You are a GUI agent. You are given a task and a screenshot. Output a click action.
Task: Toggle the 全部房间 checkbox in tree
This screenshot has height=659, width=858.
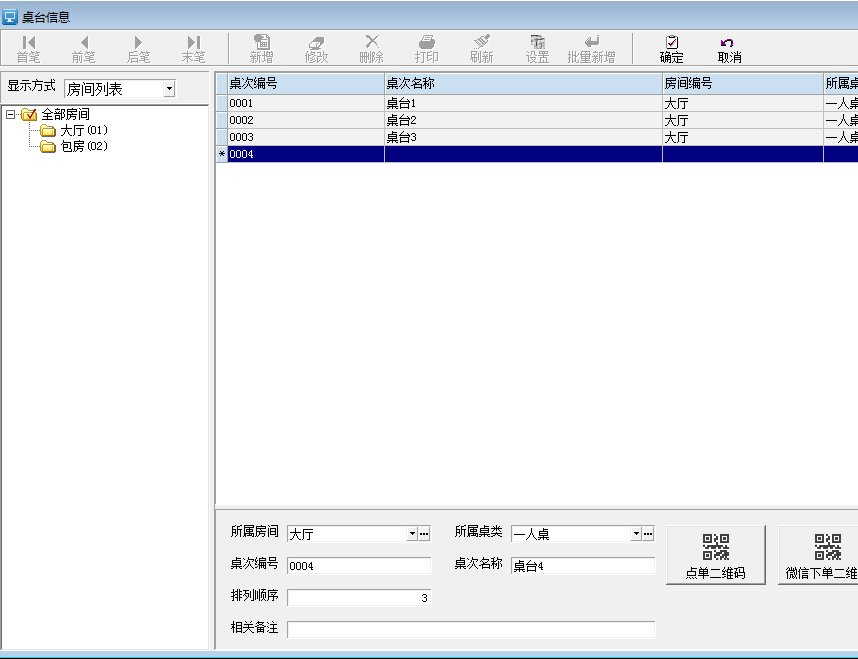pos(29,115)
